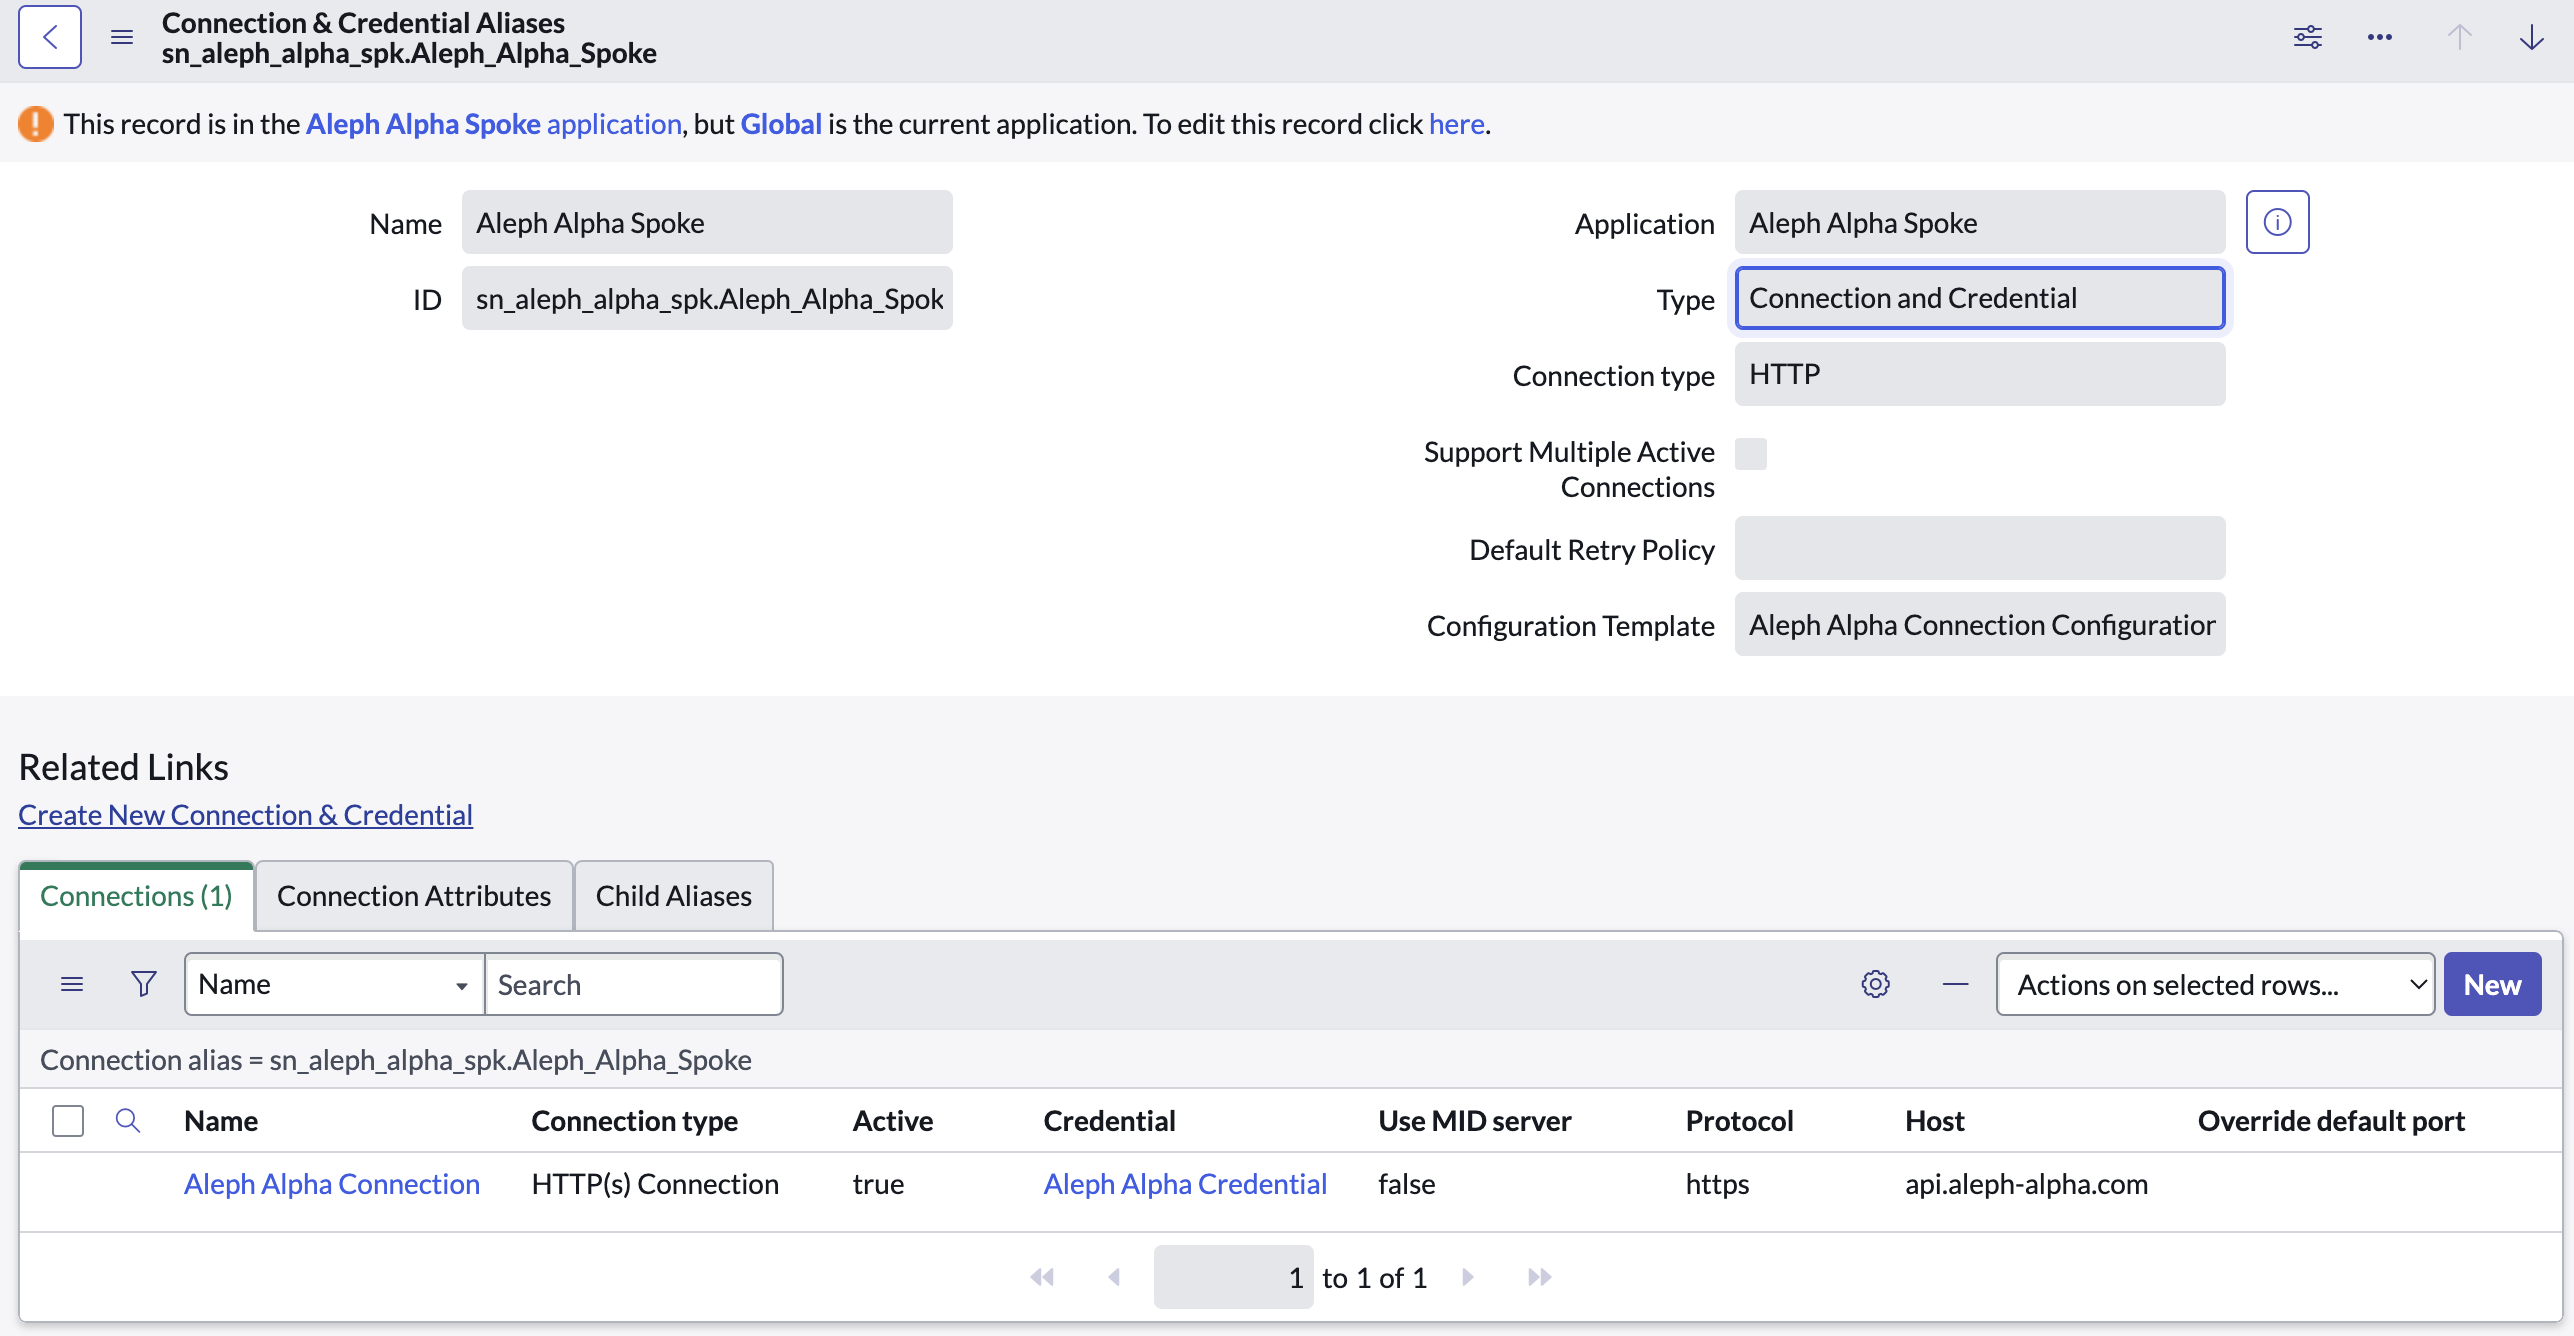Image resolution: width=2574 pixels, height=1336 pixels.
Task: Click the Default Retry Policy field
Action: pos(1980,548)
